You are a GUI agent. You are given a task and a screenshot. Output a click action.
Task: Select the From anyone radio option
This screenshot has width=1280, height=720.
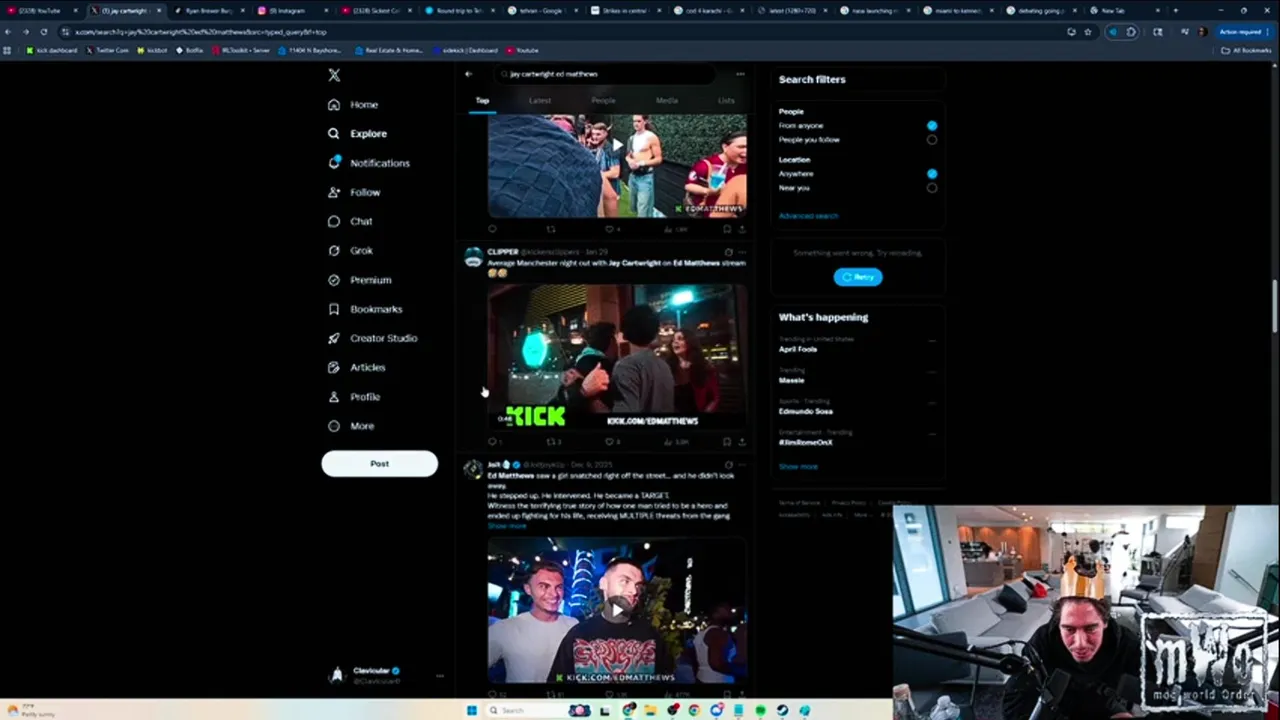pos(932,125)
